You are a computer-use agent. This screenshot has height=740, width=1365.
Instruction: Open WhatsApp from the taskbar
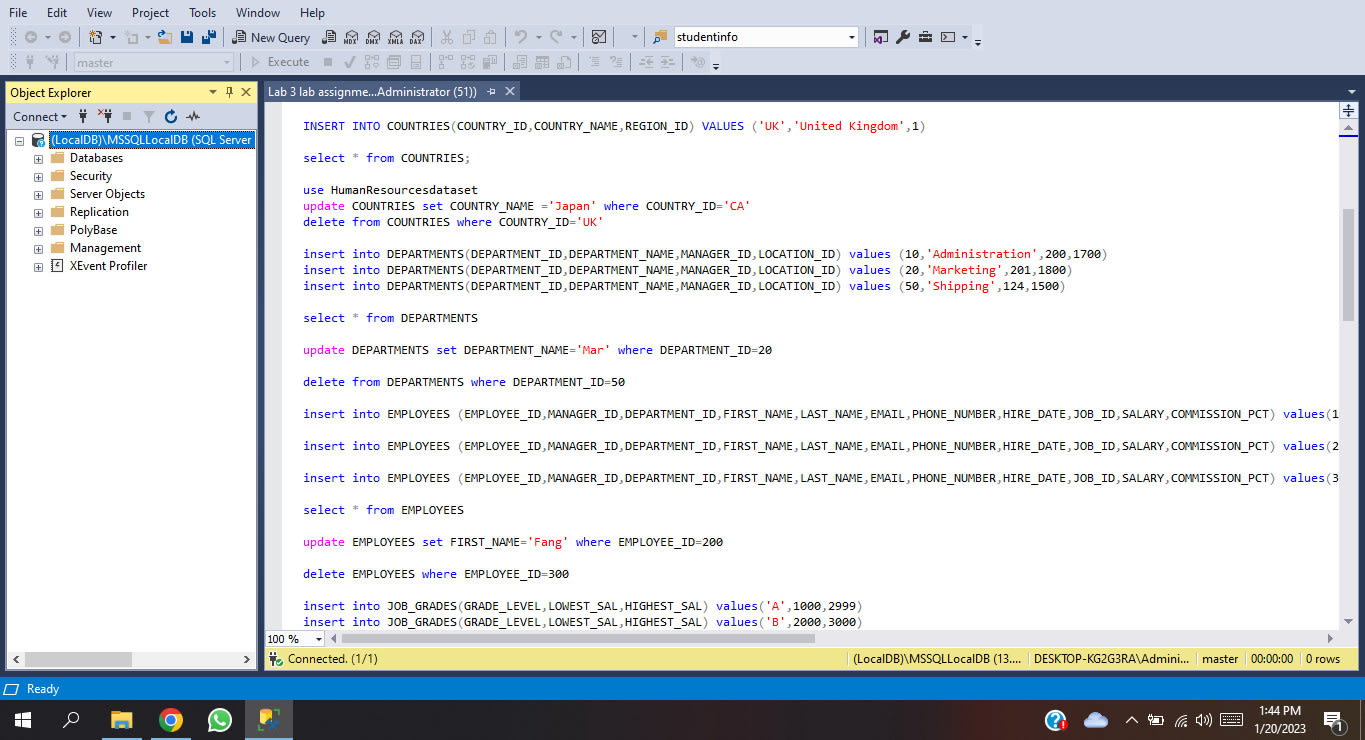(219, 719)
